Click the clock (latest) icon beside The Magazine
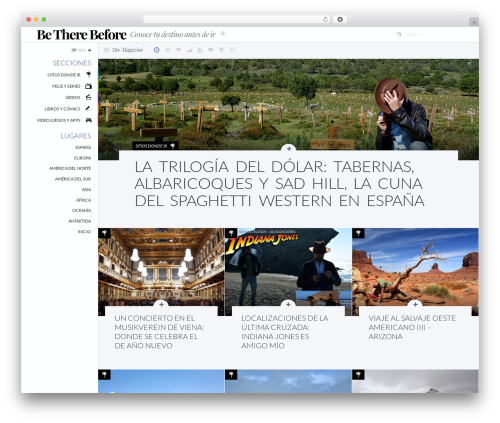The width and height of the screenshot is (500, 423). [157, 50]
